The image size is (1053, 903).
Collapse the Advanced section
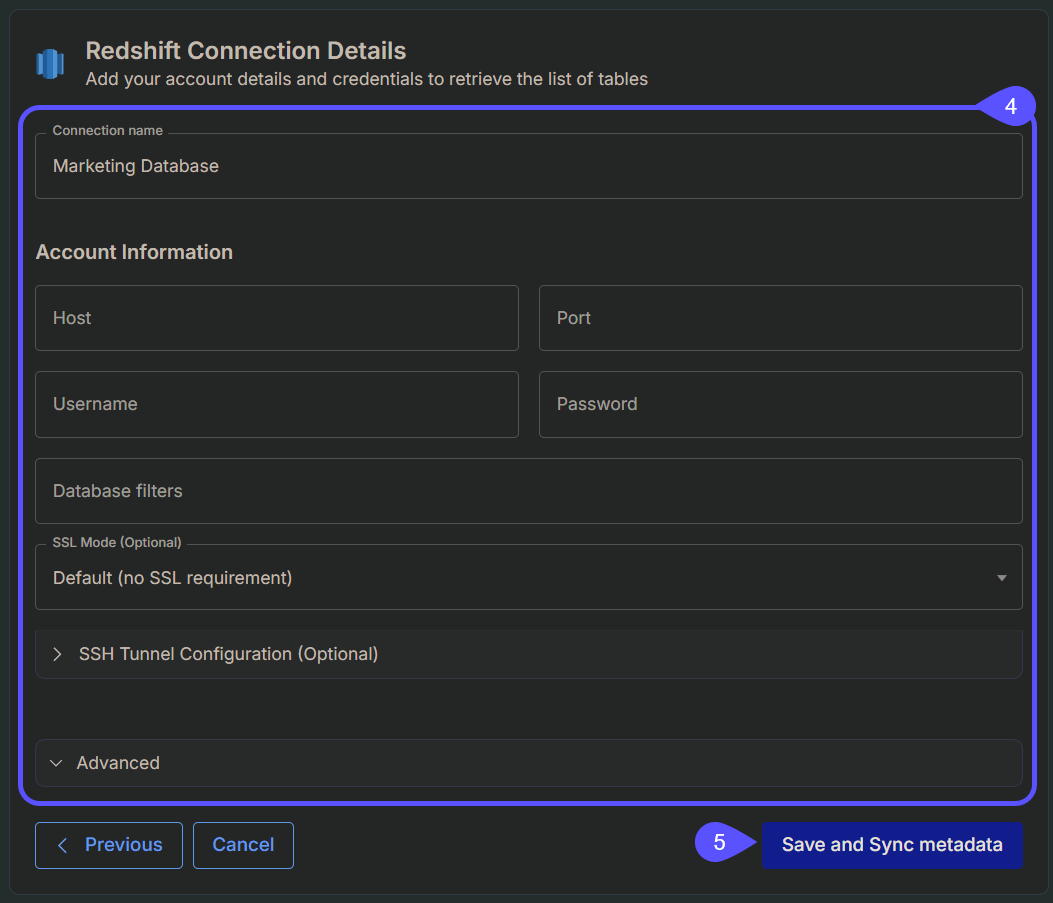[x=529, y=763]
